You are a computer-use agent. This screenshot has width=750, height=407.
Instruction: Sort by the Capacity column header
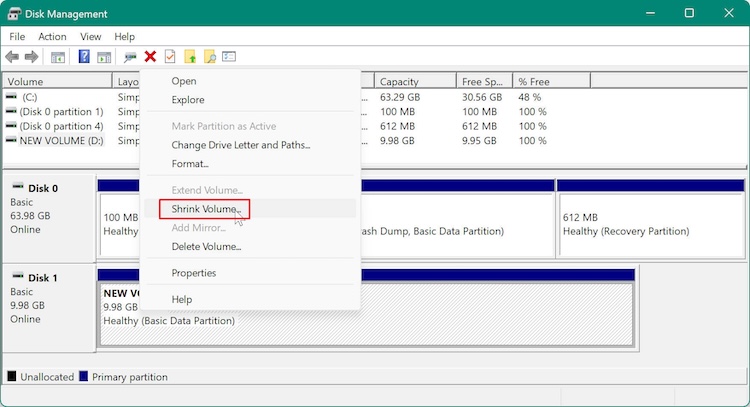(x=415, y=81)
